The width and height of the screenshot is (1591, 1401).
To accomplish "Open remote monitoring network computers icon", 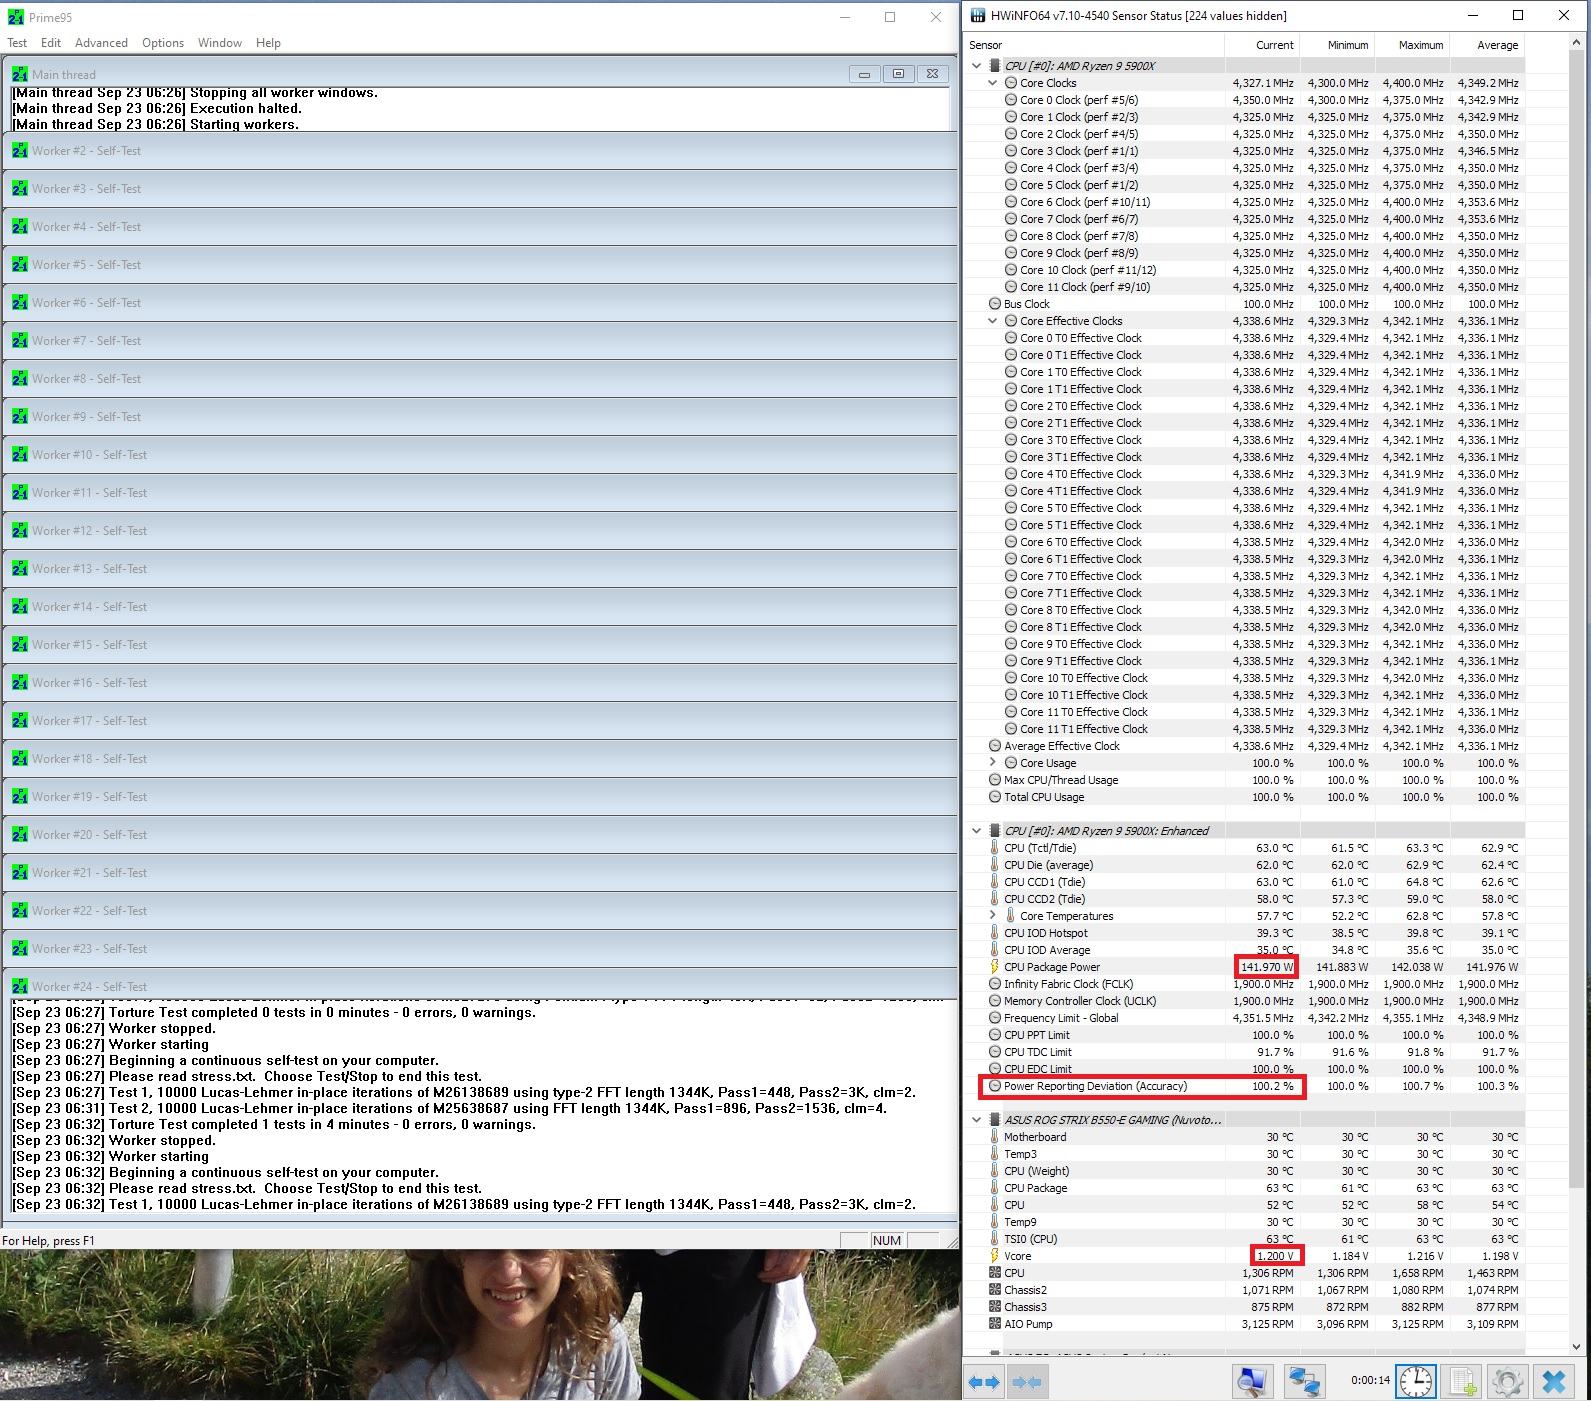I will 1304,1382.
